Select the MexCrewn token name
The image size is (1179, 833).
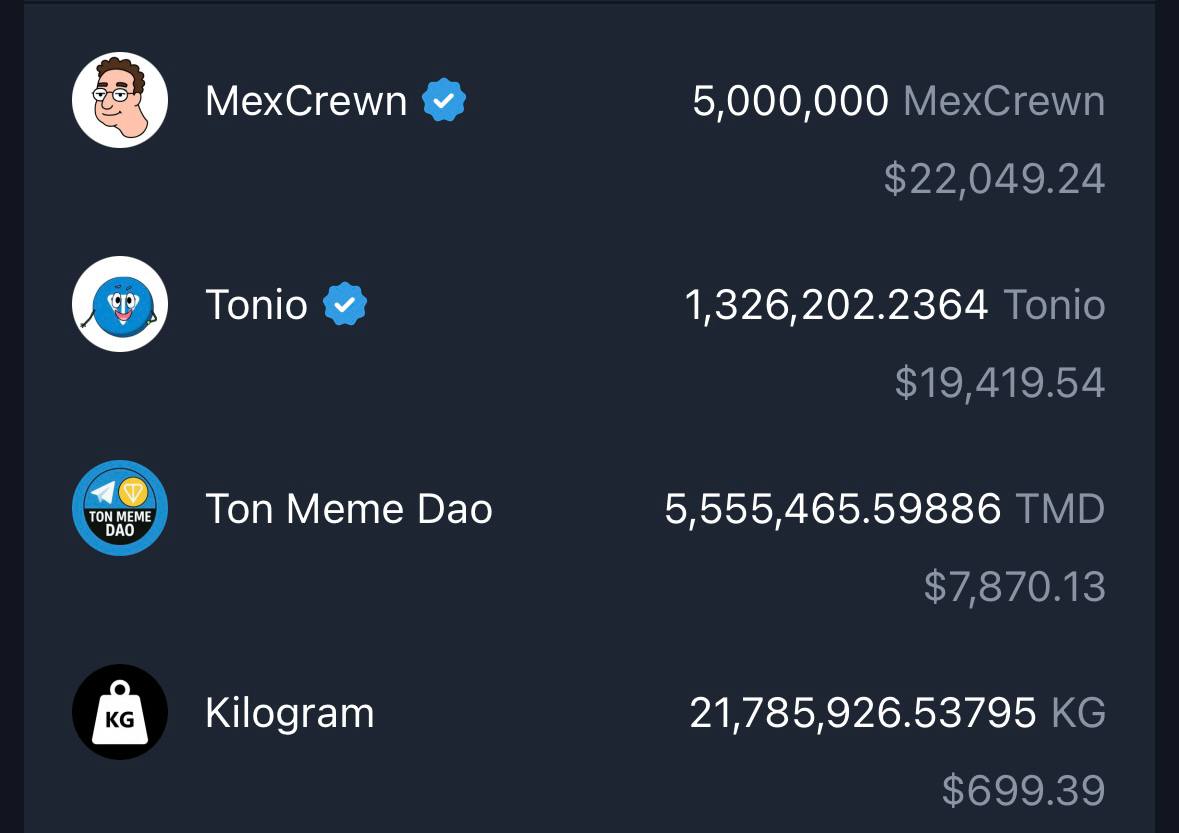[x=306, y=101]
